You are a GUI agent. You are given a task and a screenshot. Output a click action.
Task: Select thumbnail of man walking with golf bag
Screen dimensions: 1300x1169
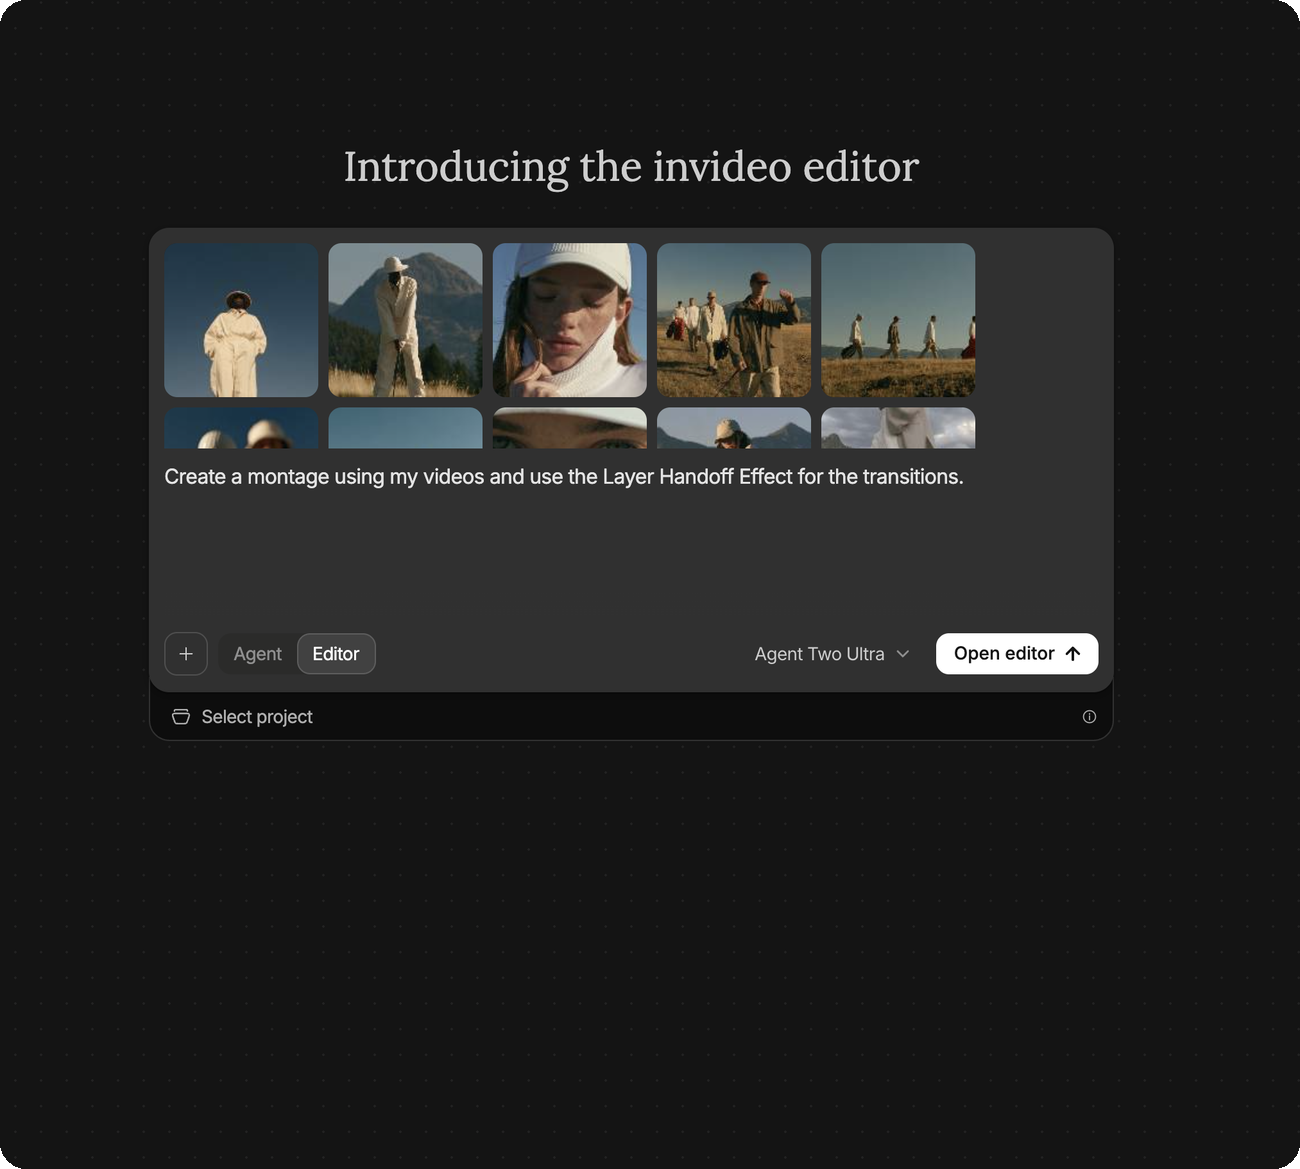(734, 320)
